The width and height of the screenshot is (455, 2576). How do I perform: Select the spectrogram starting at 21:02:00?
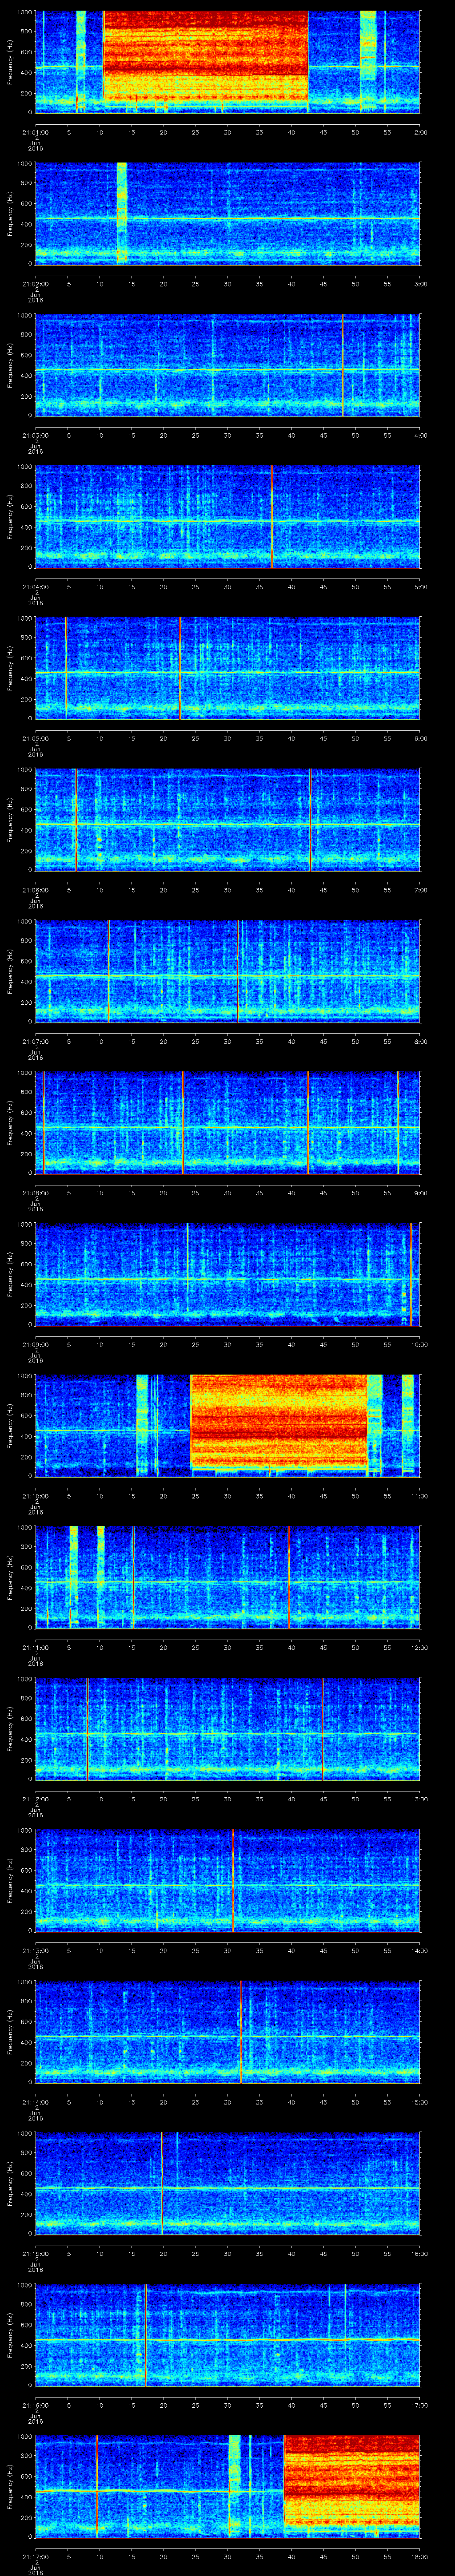(x=227, y=213)
